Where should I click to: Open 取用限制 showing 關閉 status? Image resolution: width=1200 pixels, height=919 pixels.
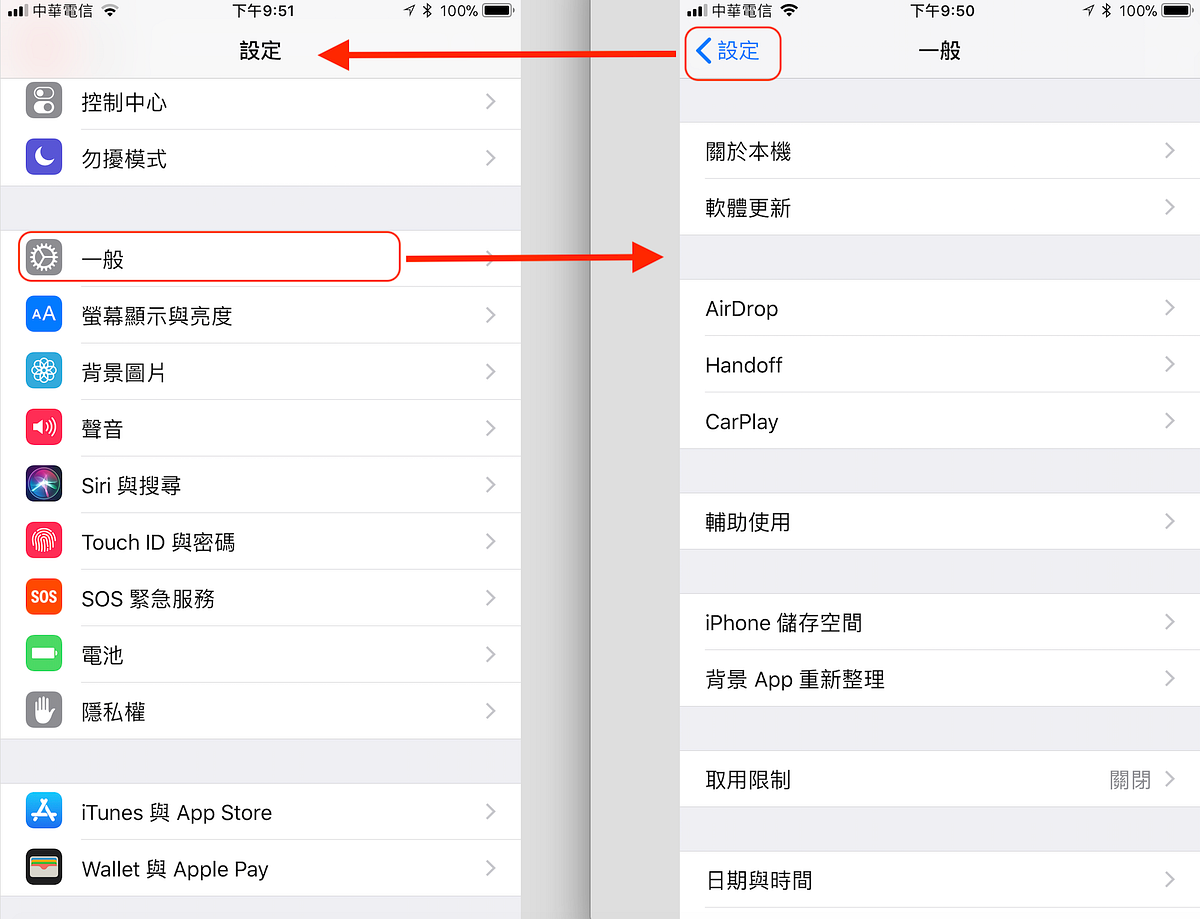click(940, 779)
